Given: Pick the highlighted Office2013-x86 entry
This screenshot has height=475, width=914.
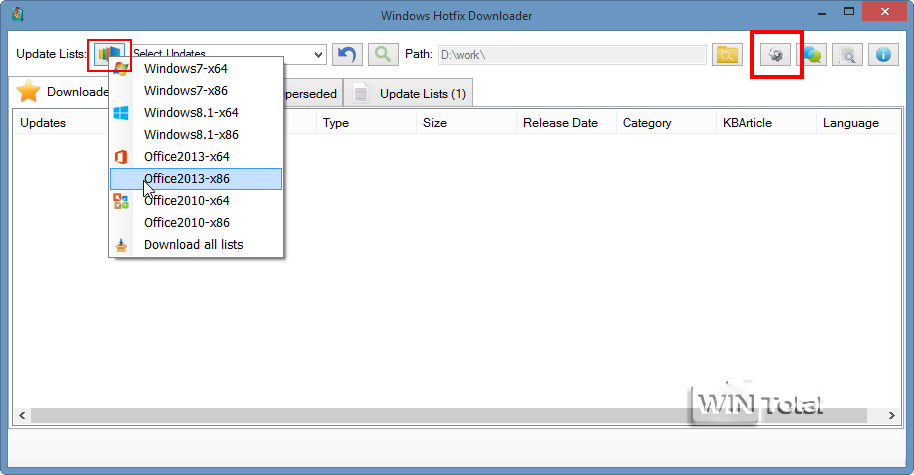Looking at the screenshot, I should [x=196, y=179].
